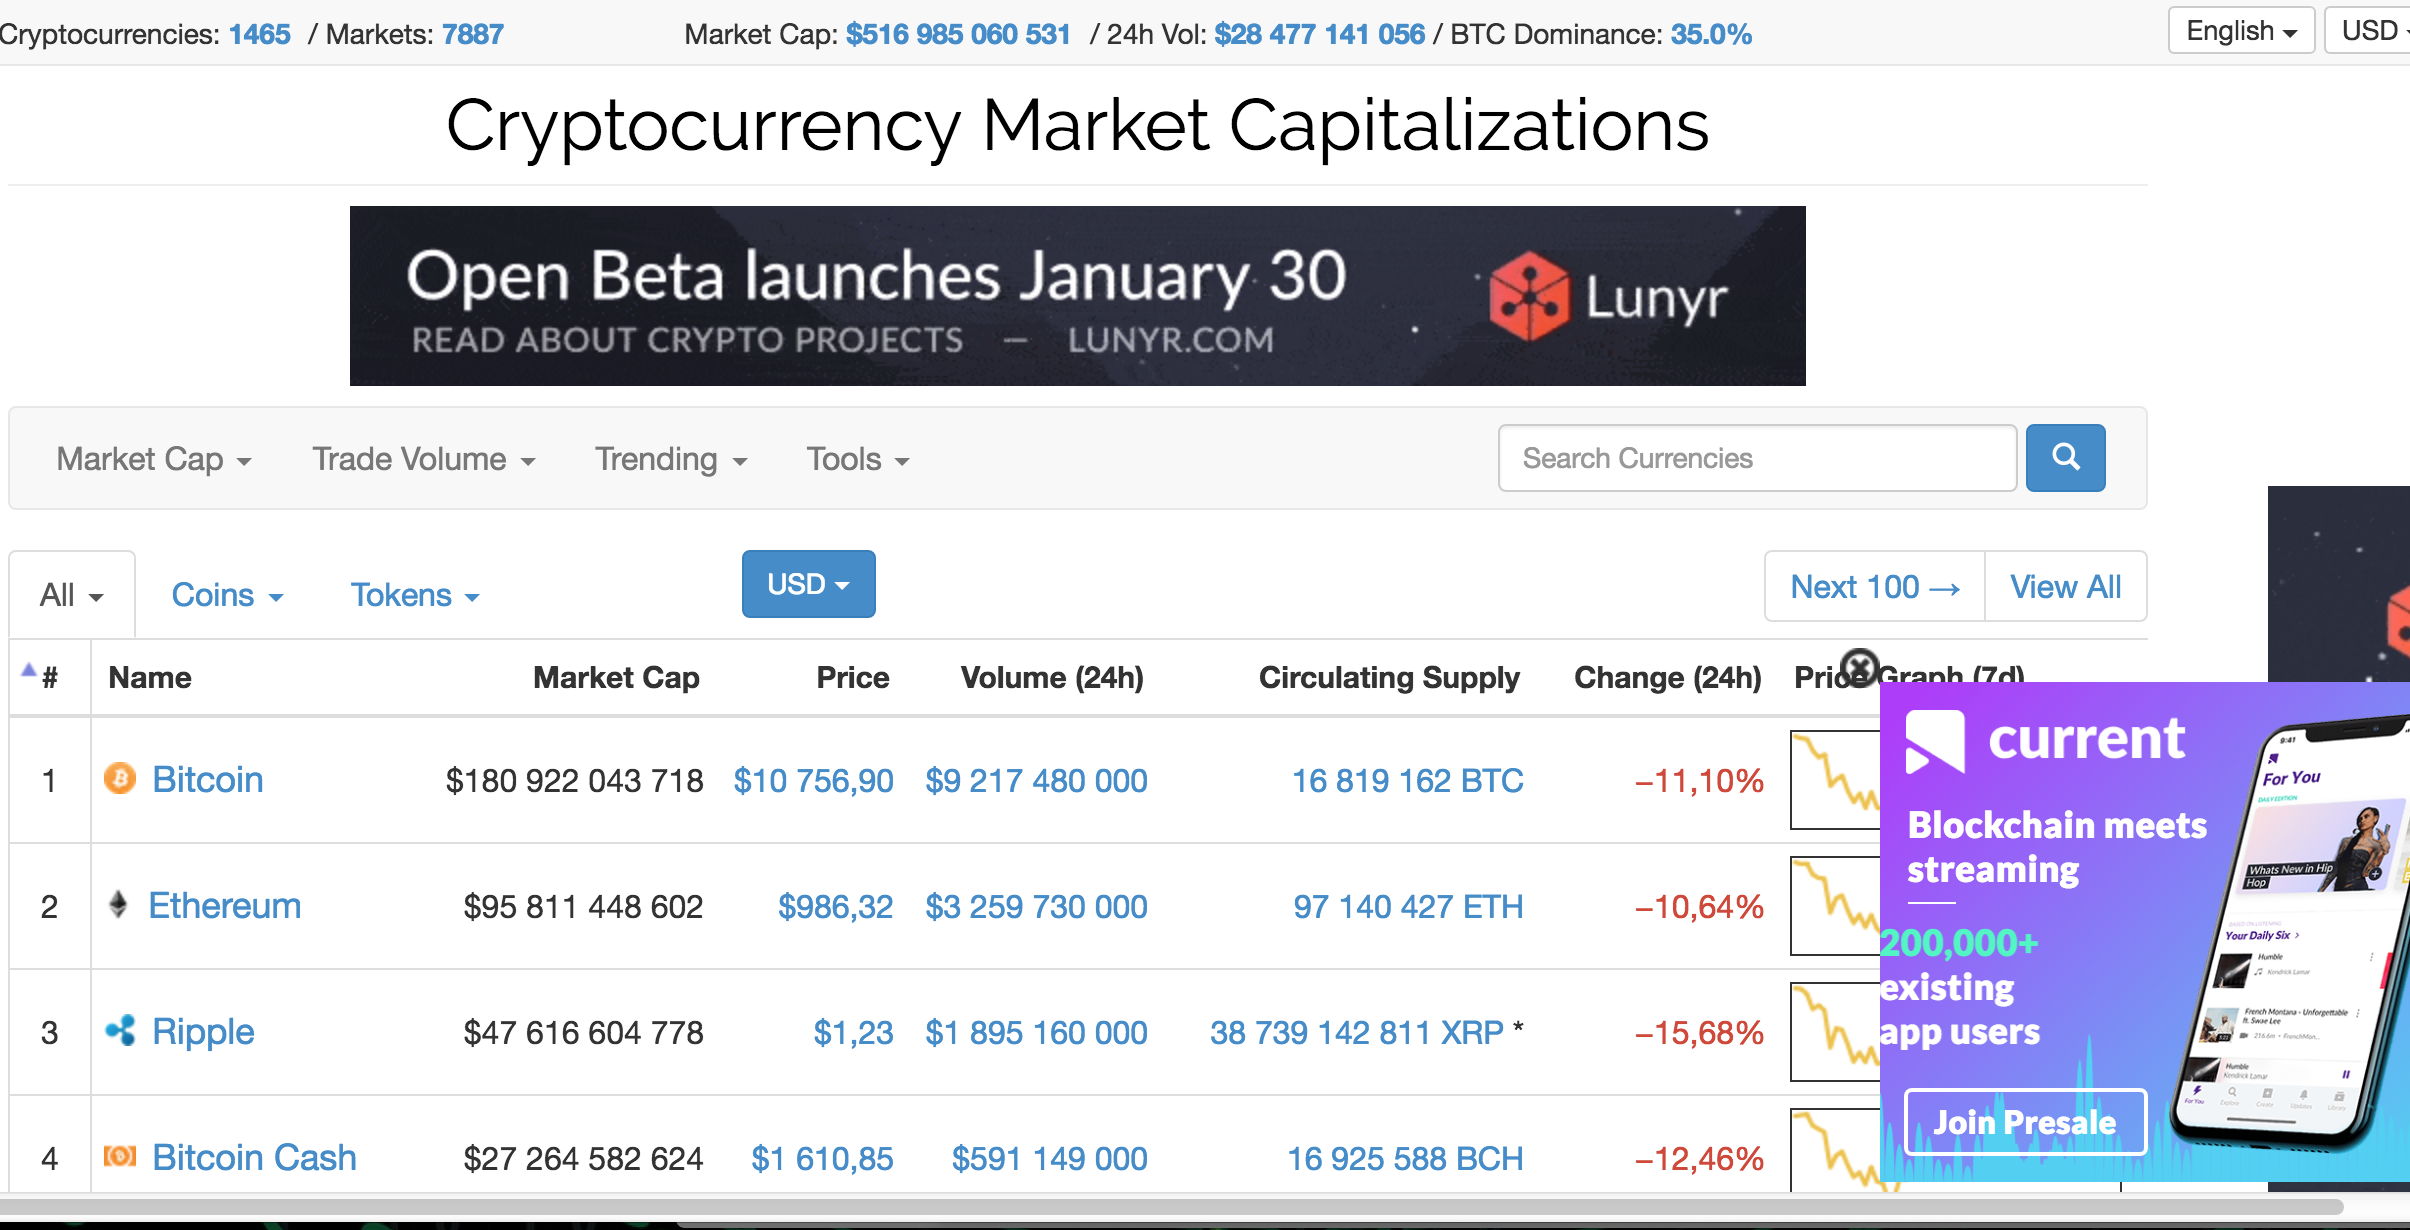Click the Lunyr logo in banner ad

coord(1608,296)
